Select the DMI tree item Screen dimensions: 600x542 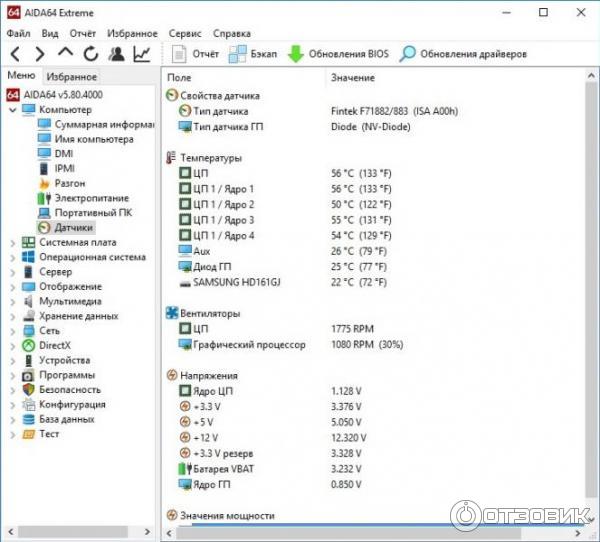55,154
